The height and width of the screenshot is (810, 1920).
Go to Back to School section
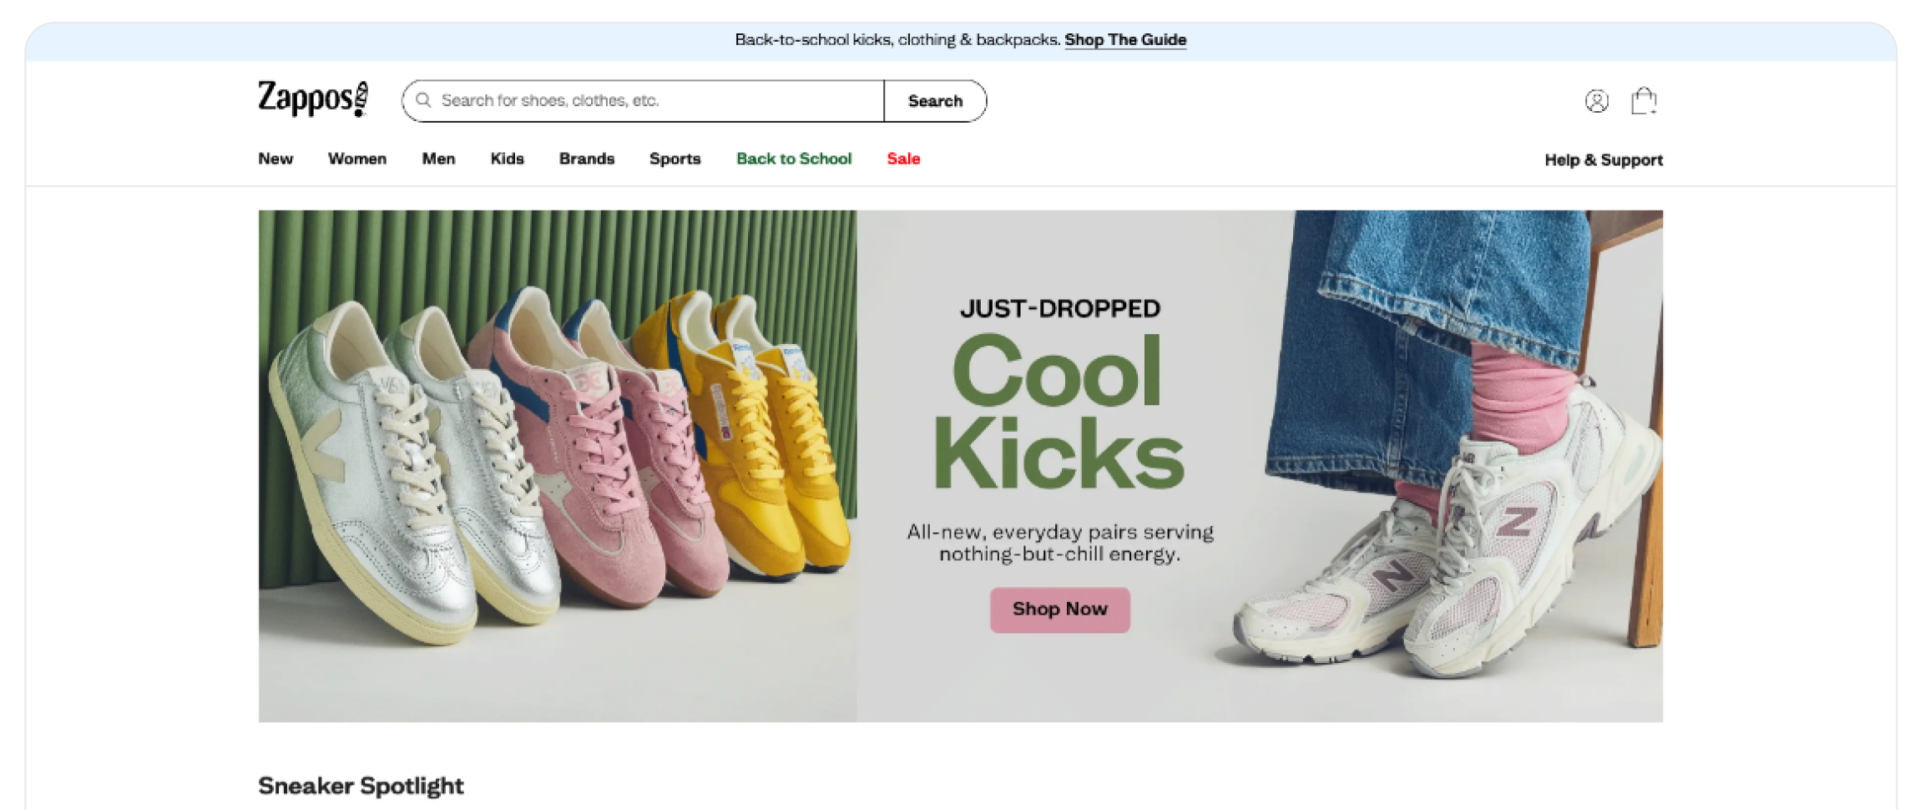794,159
